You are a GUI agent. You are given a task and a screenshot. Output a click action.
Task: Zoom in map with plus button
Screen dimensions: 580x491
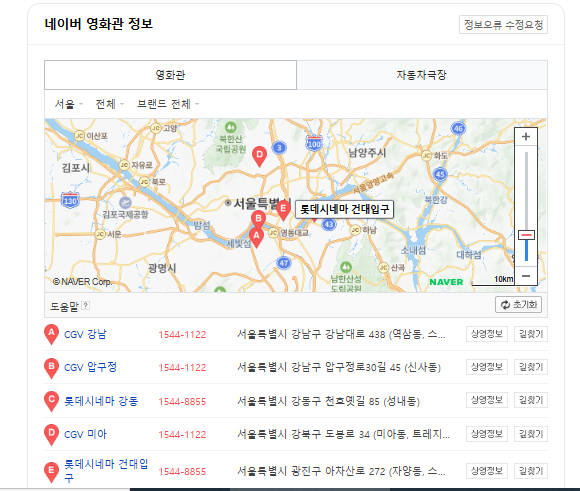tap(526, 137)
